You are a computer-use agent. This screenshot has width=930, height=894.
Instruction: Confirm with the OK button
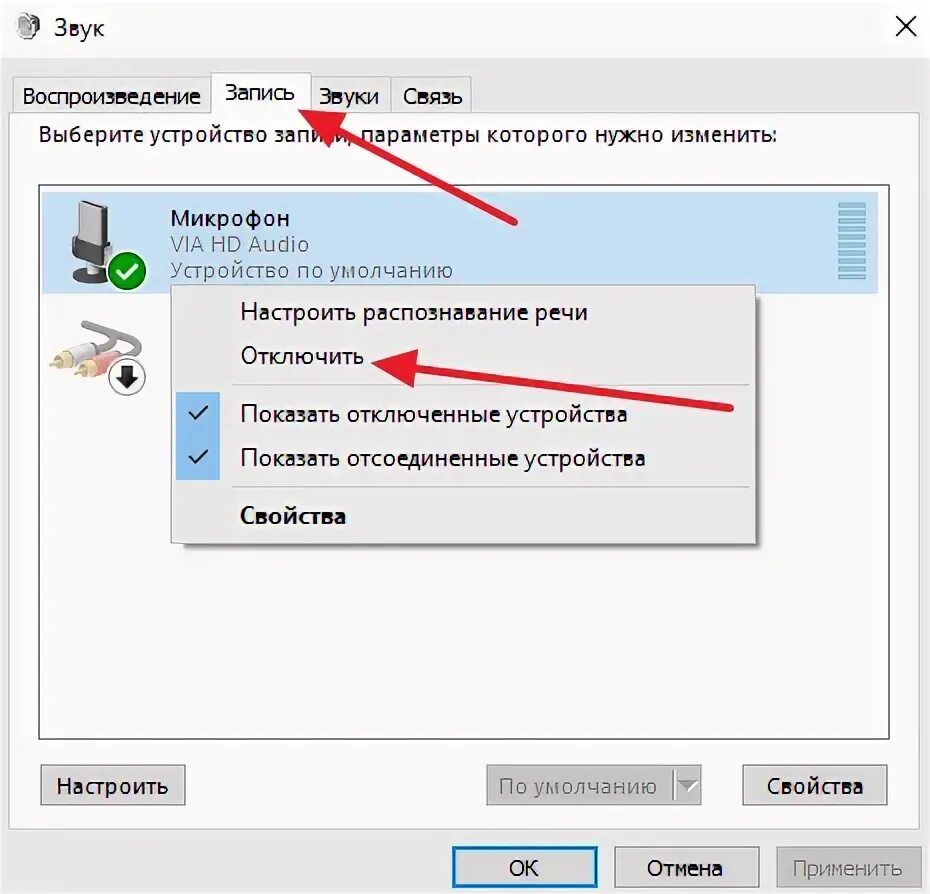coord(524,867)
